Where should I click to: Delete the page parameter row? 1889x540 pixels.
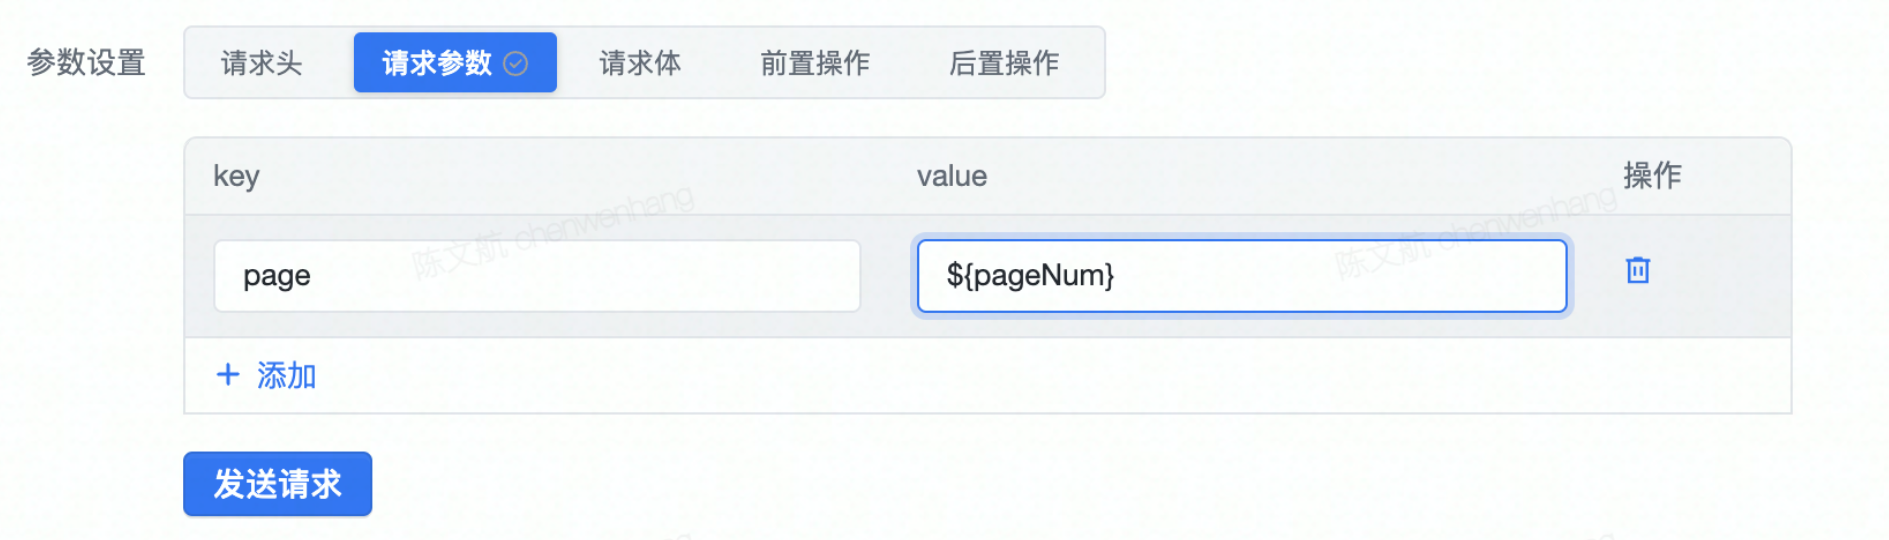[1637, 271]
